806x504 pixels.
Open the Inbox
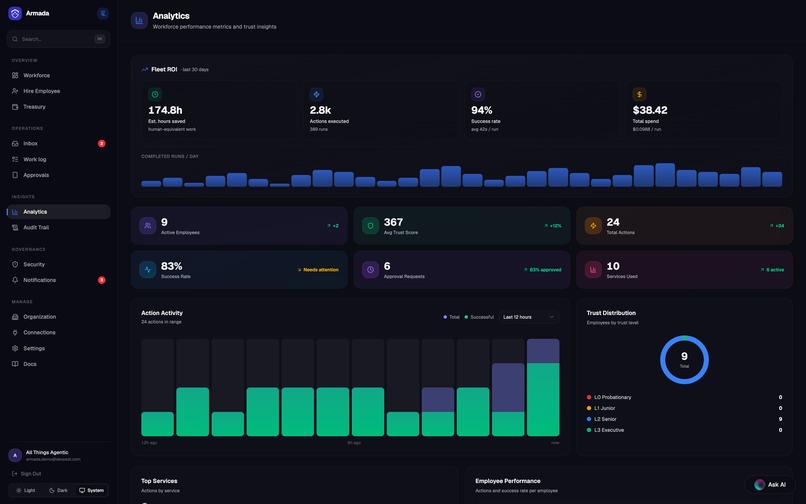59,143
